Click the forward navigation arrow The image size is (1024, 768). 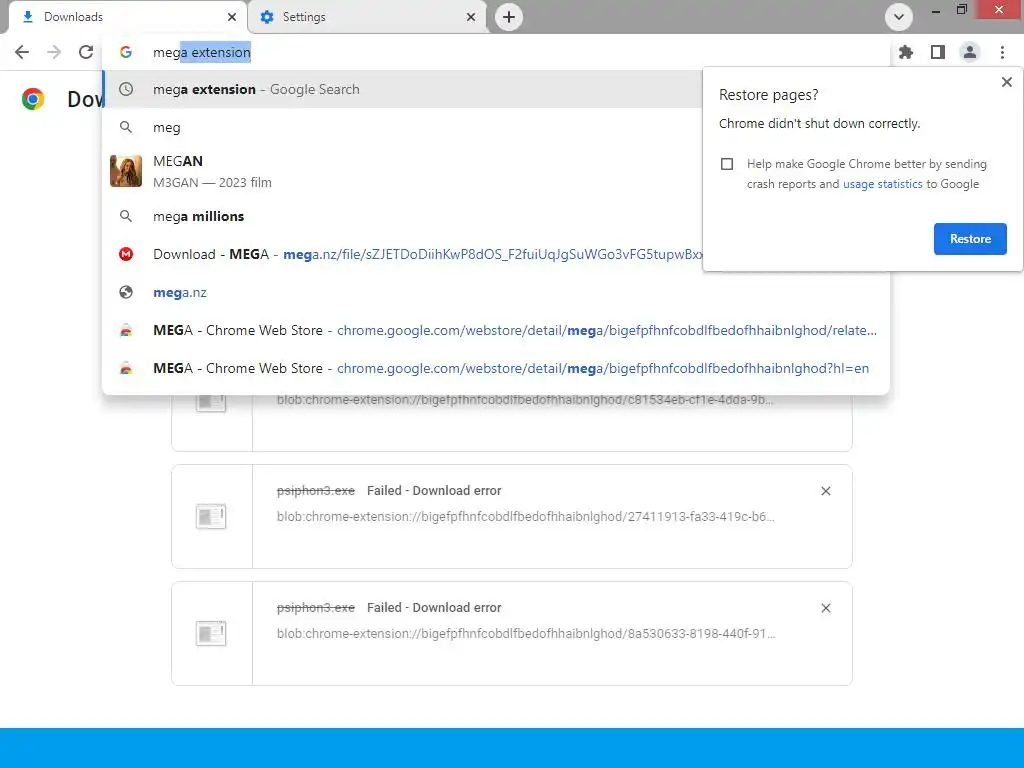tap(54, 52)
